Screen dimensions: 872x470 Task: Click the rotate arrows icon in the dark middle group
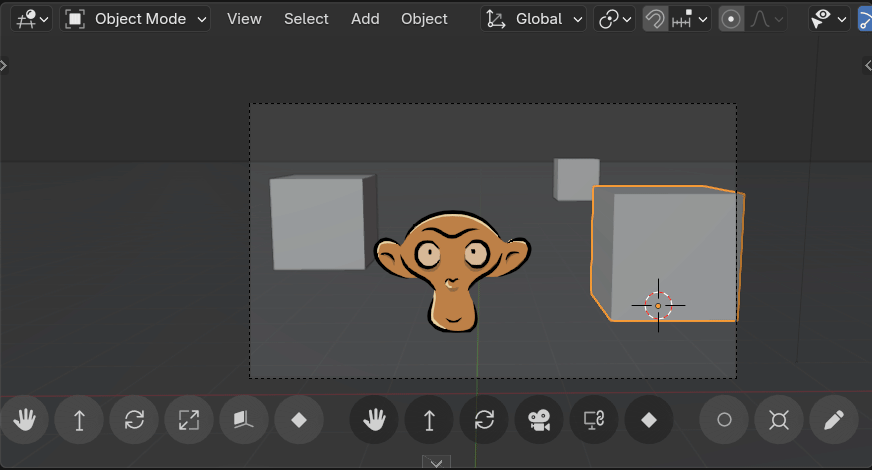tap(484, 419)
